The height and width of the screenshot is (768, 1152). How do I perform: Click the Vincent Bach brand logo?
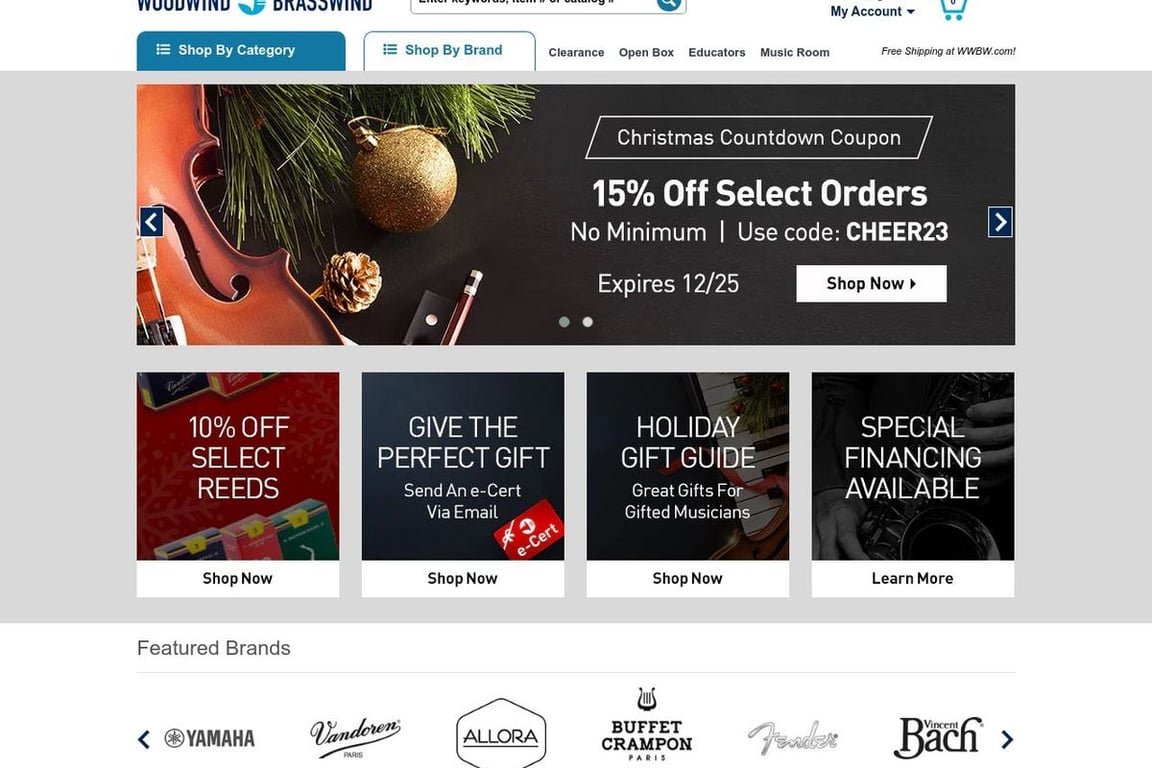click(938, 738)
